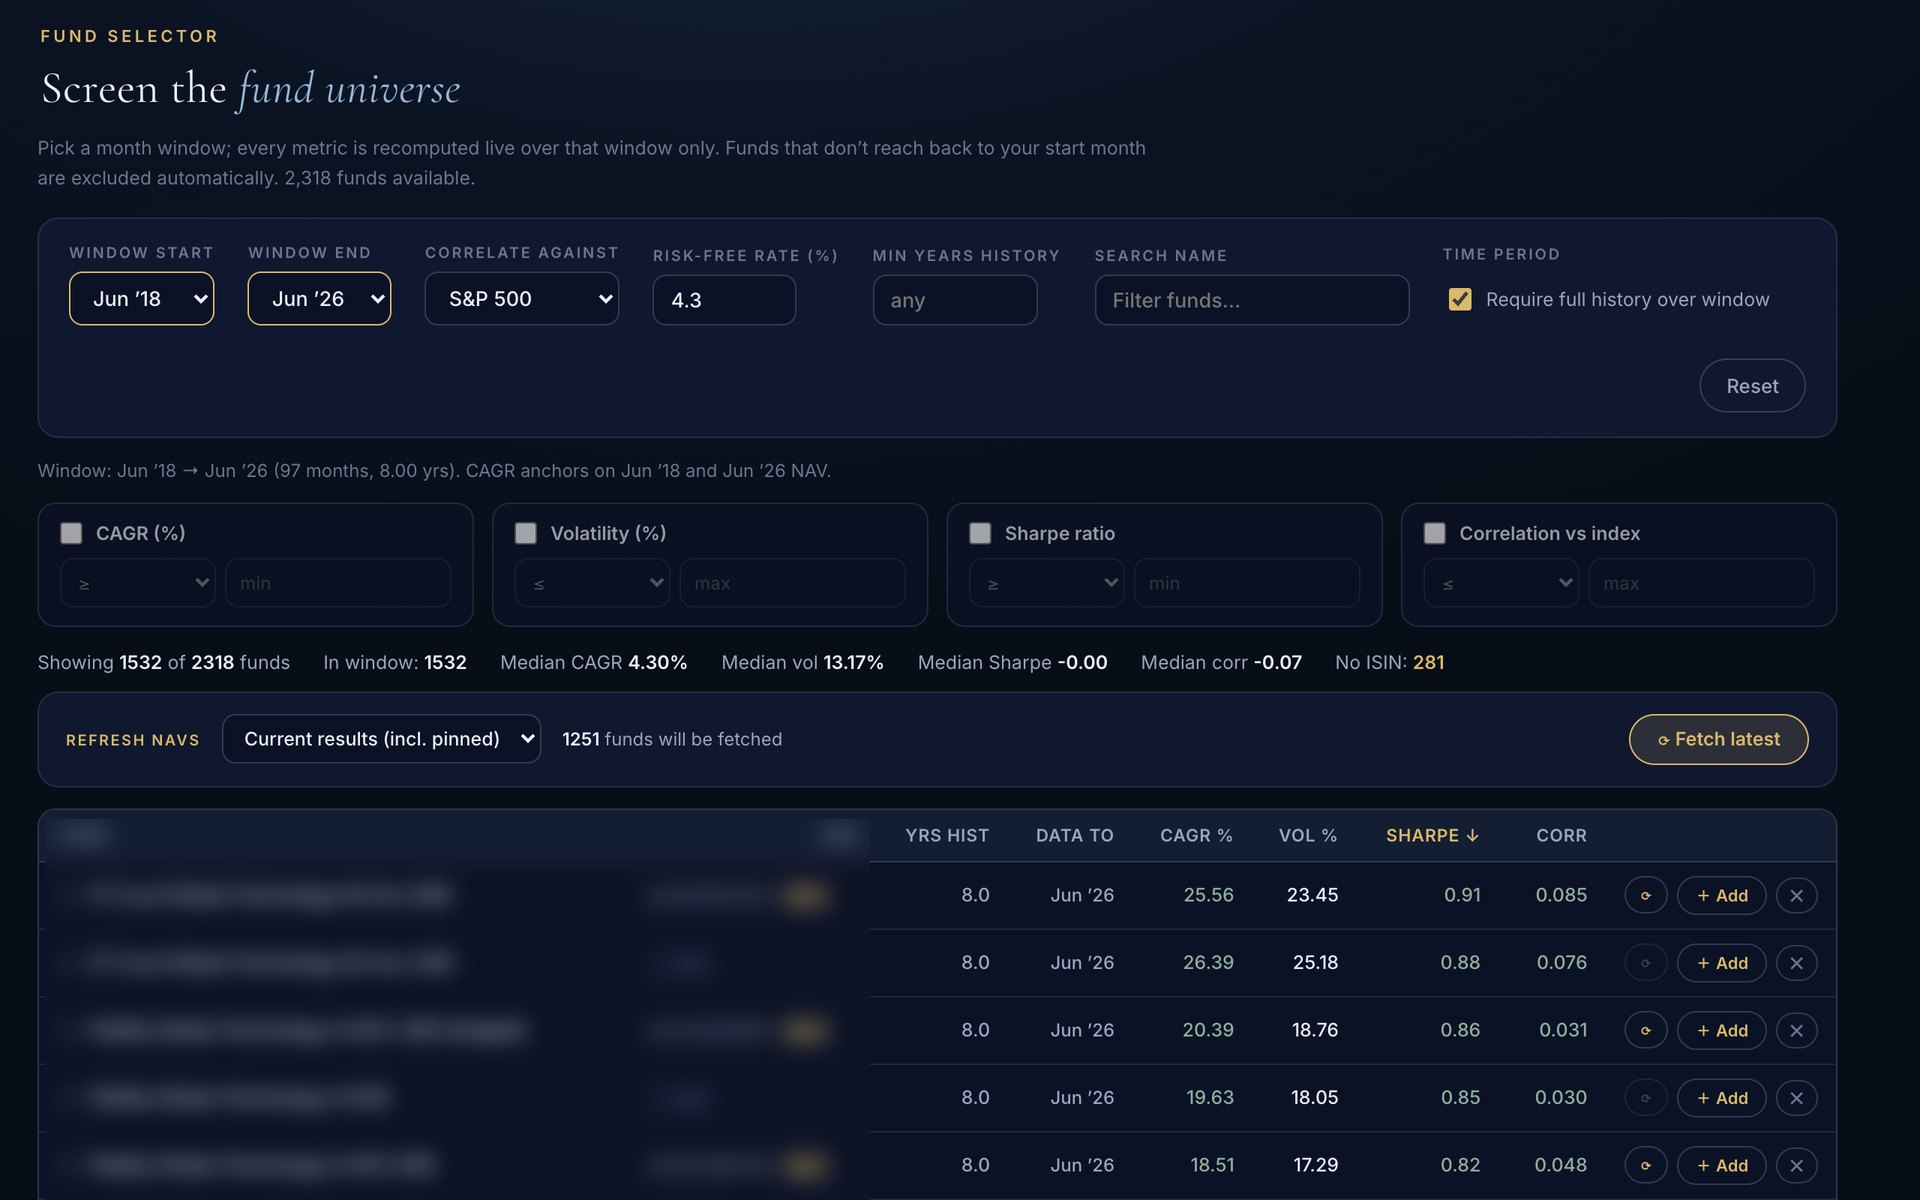
Task: Add the fund with vol 23.45
Action: point(1721,895)
